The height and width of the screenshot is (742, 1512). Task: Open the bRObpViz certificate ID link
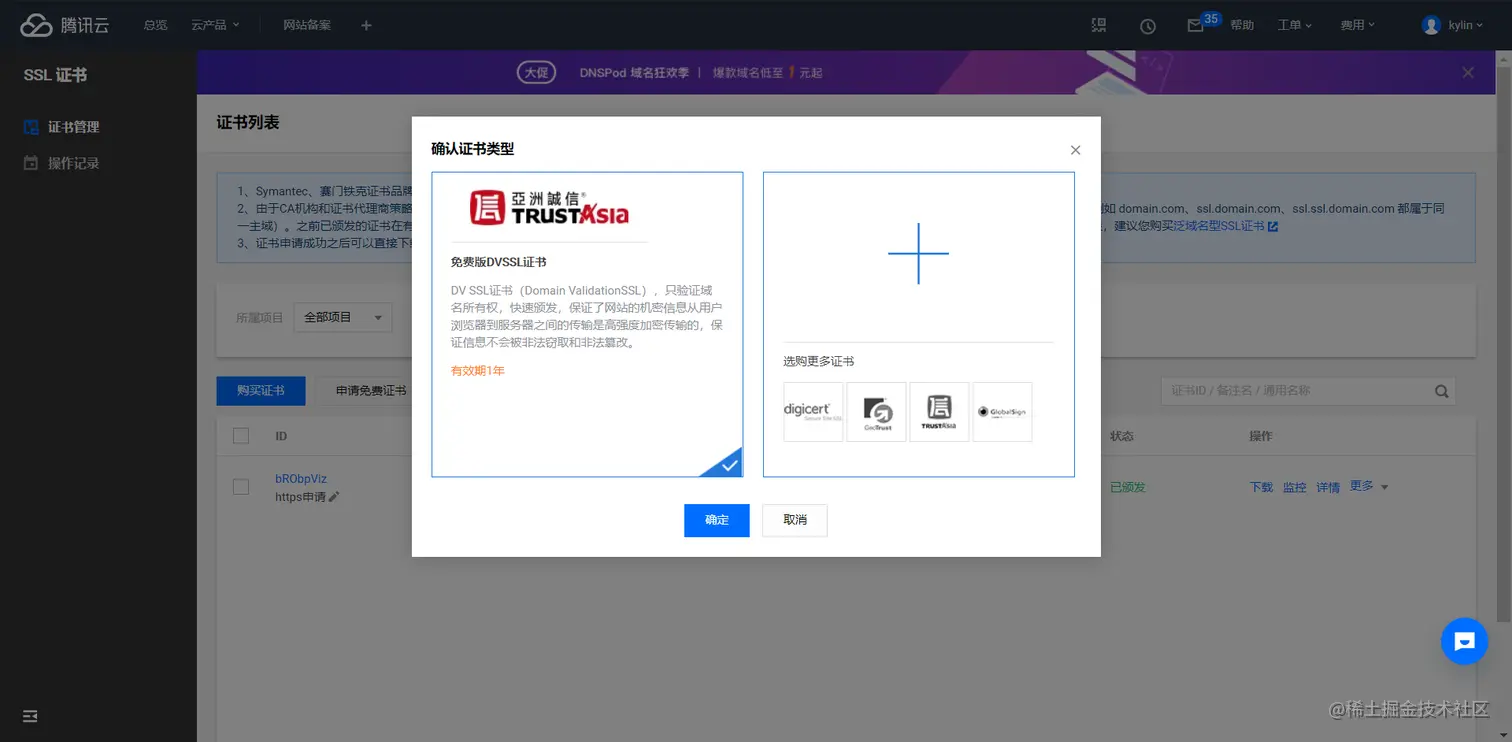301,479
